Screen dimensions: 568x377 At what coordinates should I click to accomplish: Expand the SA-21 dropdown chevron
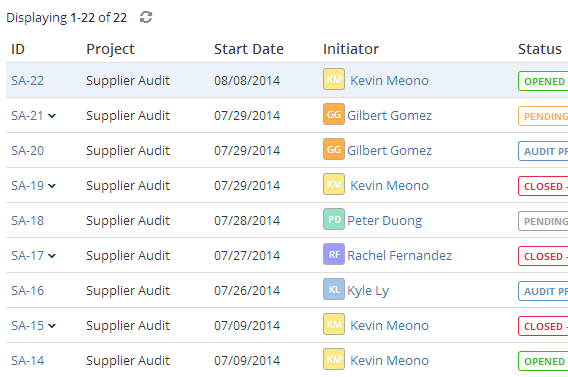(x=52, y=116)
